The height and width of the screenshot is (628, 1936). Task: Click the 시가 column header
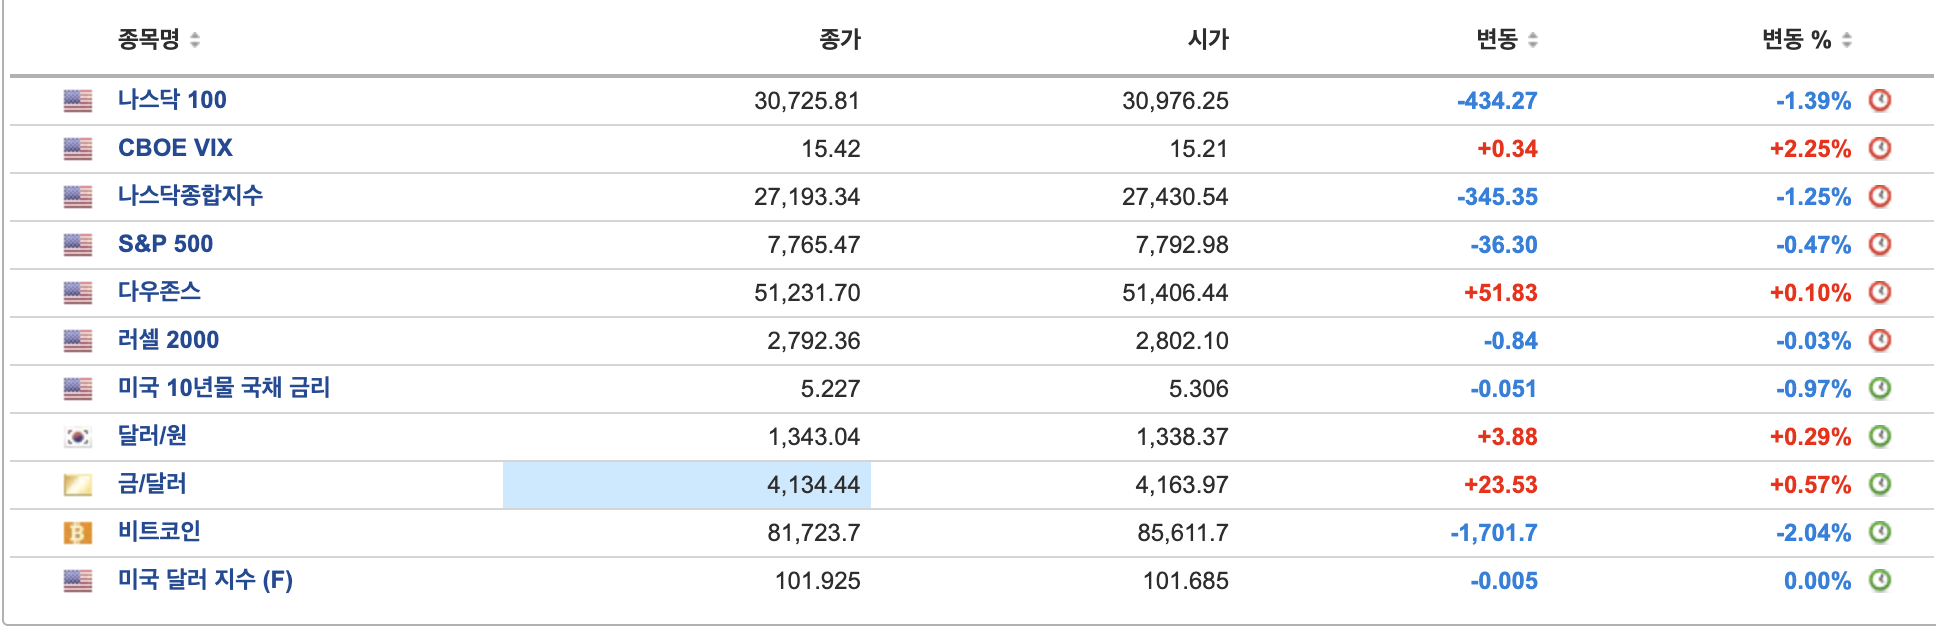[x=1208, y=40]
